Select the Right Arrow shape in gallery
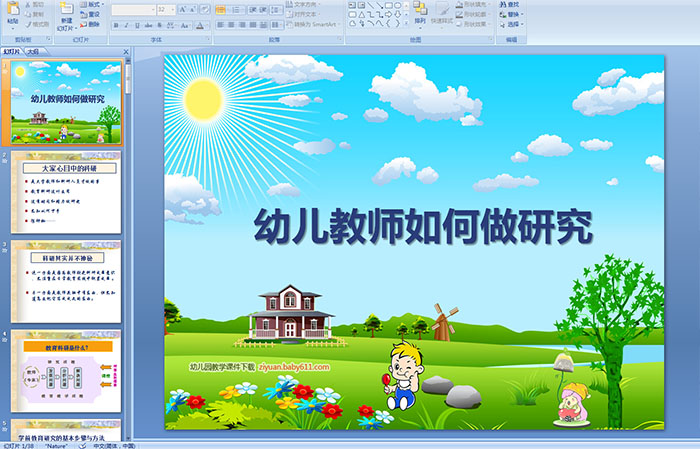 click(x=388, y=15)
